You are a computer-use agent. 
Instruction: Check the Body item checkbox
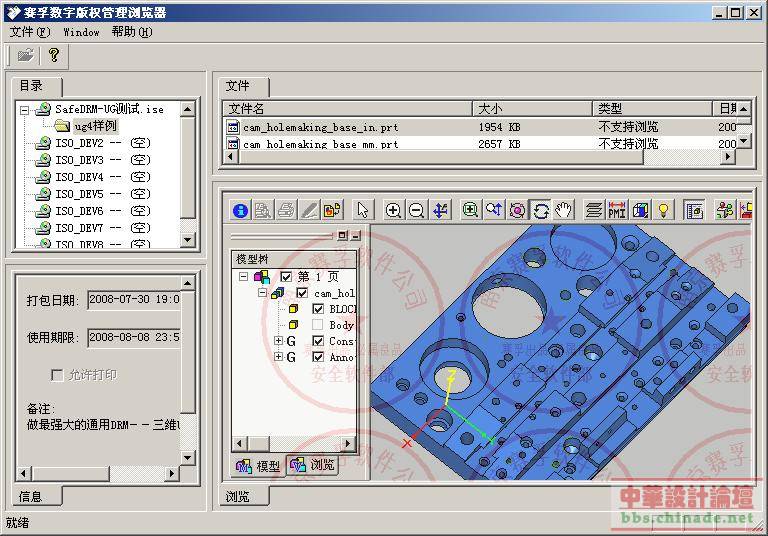pos(318,325)
